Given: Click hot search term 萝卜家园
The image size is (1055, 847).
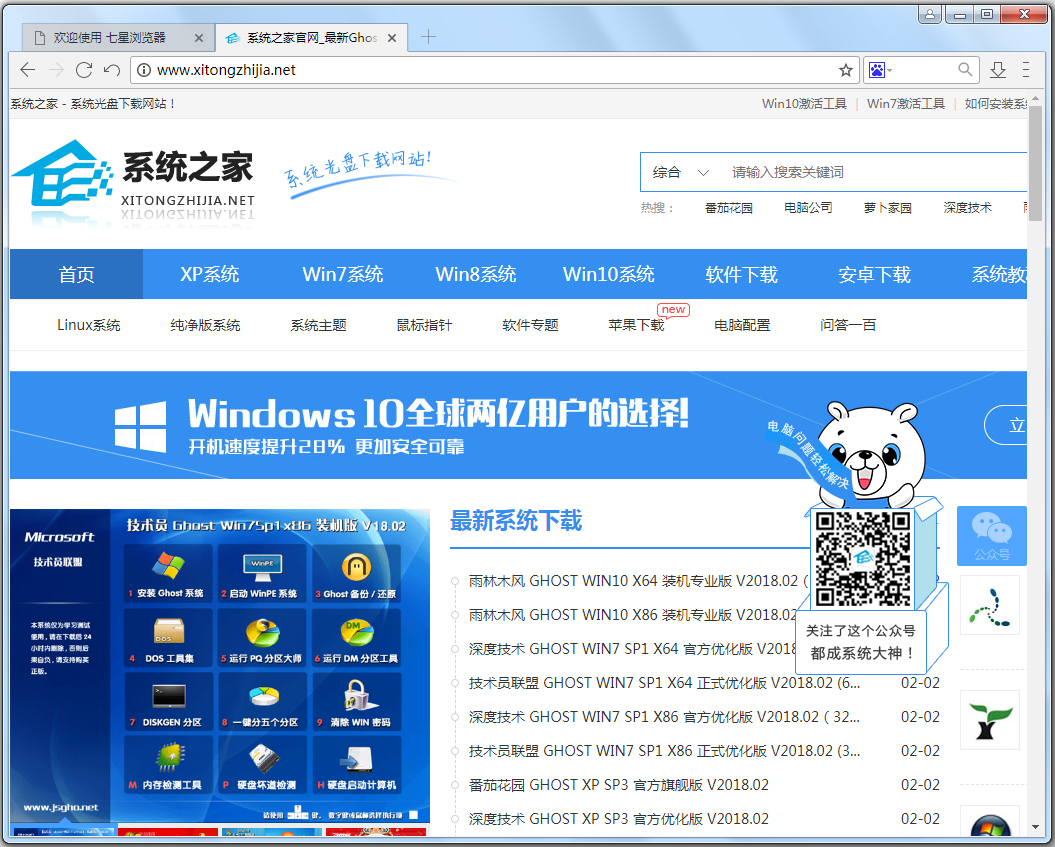Looking at the screenshot, I should click(x=887, y=208).
